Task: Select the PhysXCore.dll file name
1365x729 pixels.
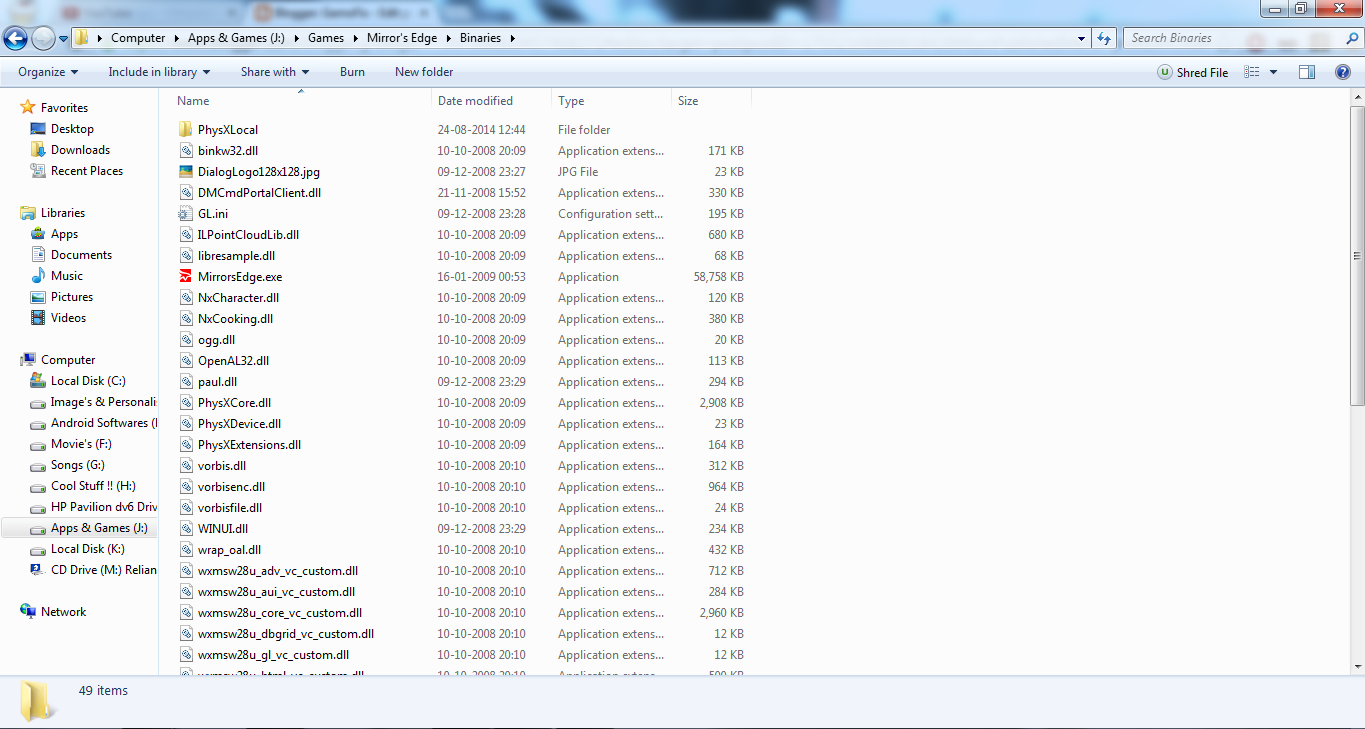Action: click(x=234, y=403)
